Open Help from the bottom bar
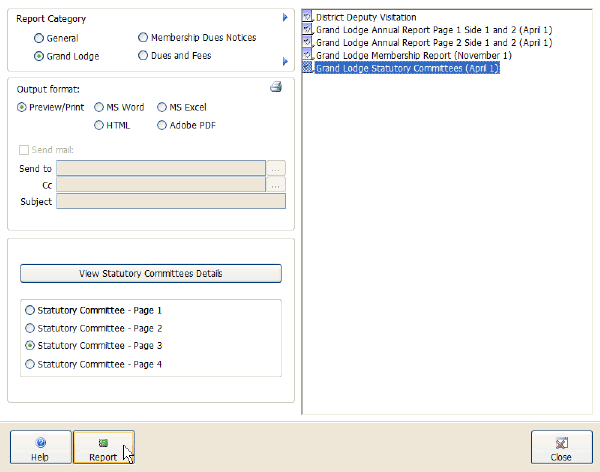The image size is (600, 472). [40, 448]
